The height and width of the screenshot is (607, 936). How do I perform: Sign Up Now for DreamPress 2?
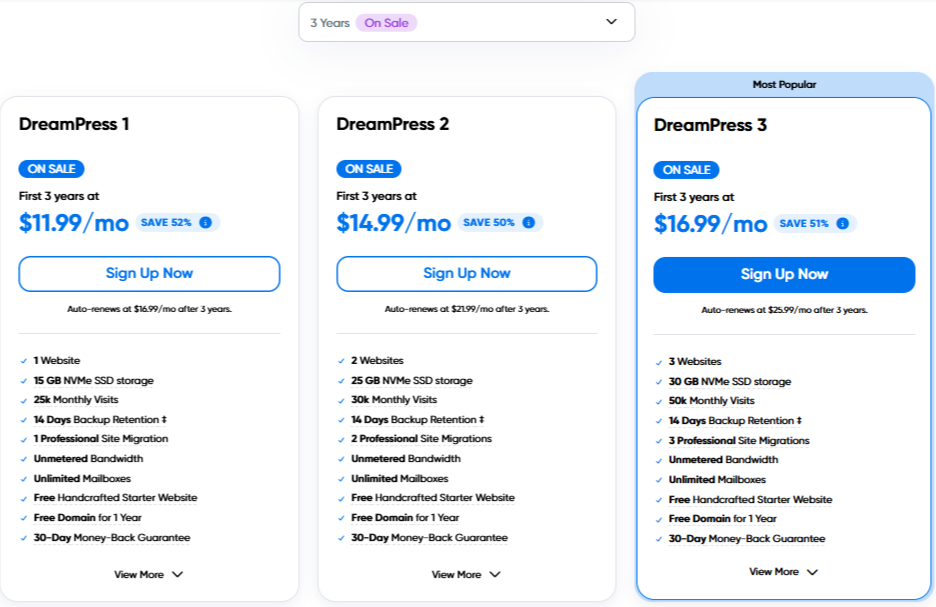467,274
